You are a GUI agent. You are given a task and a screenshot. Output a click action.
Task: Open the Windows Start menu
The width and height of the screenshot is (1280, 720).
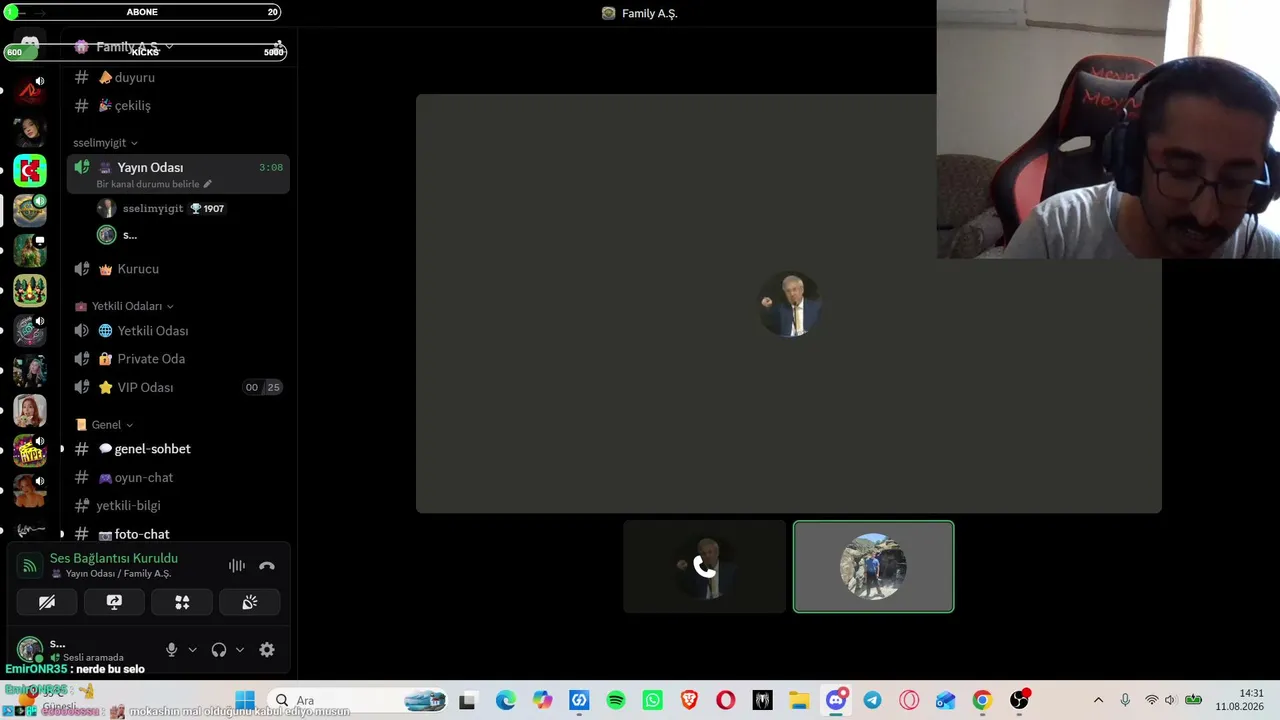(x=245, y=701)
